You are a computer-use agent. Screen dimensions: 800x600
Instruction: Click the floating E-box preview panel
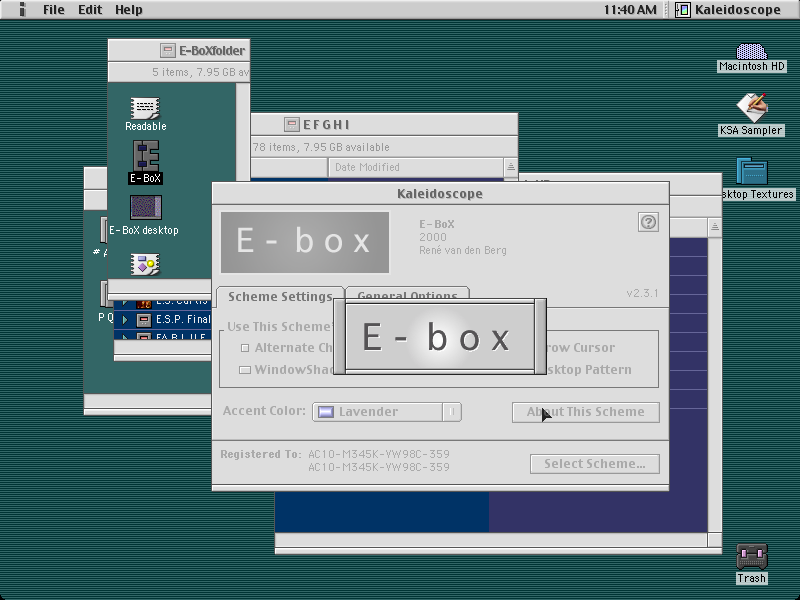pos(440,337)
